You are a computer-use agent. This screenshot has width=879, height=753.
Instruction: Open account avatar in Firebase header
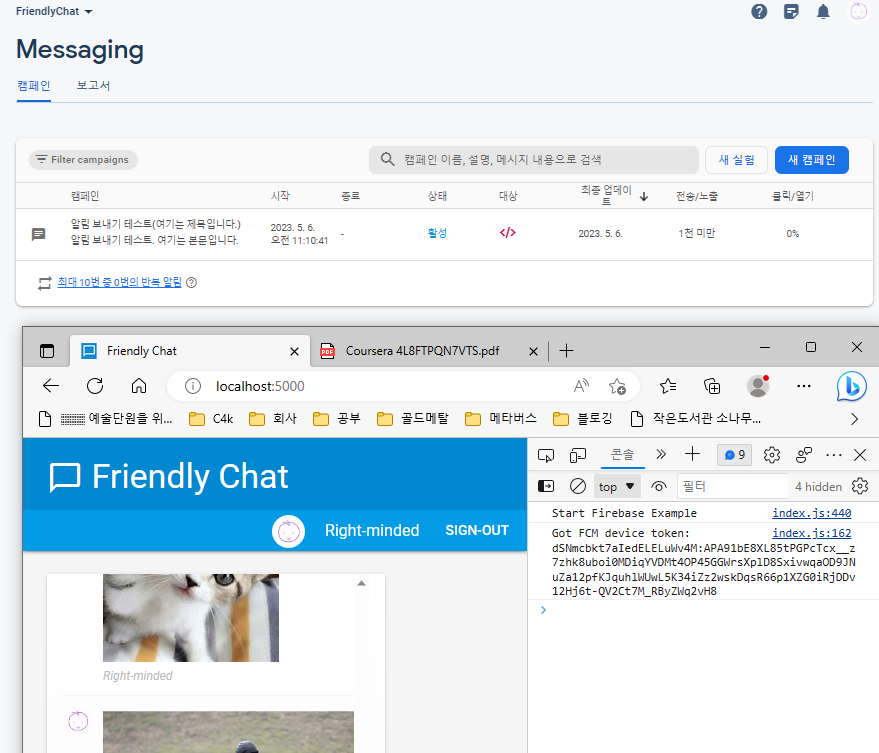(x=858, y=11)
